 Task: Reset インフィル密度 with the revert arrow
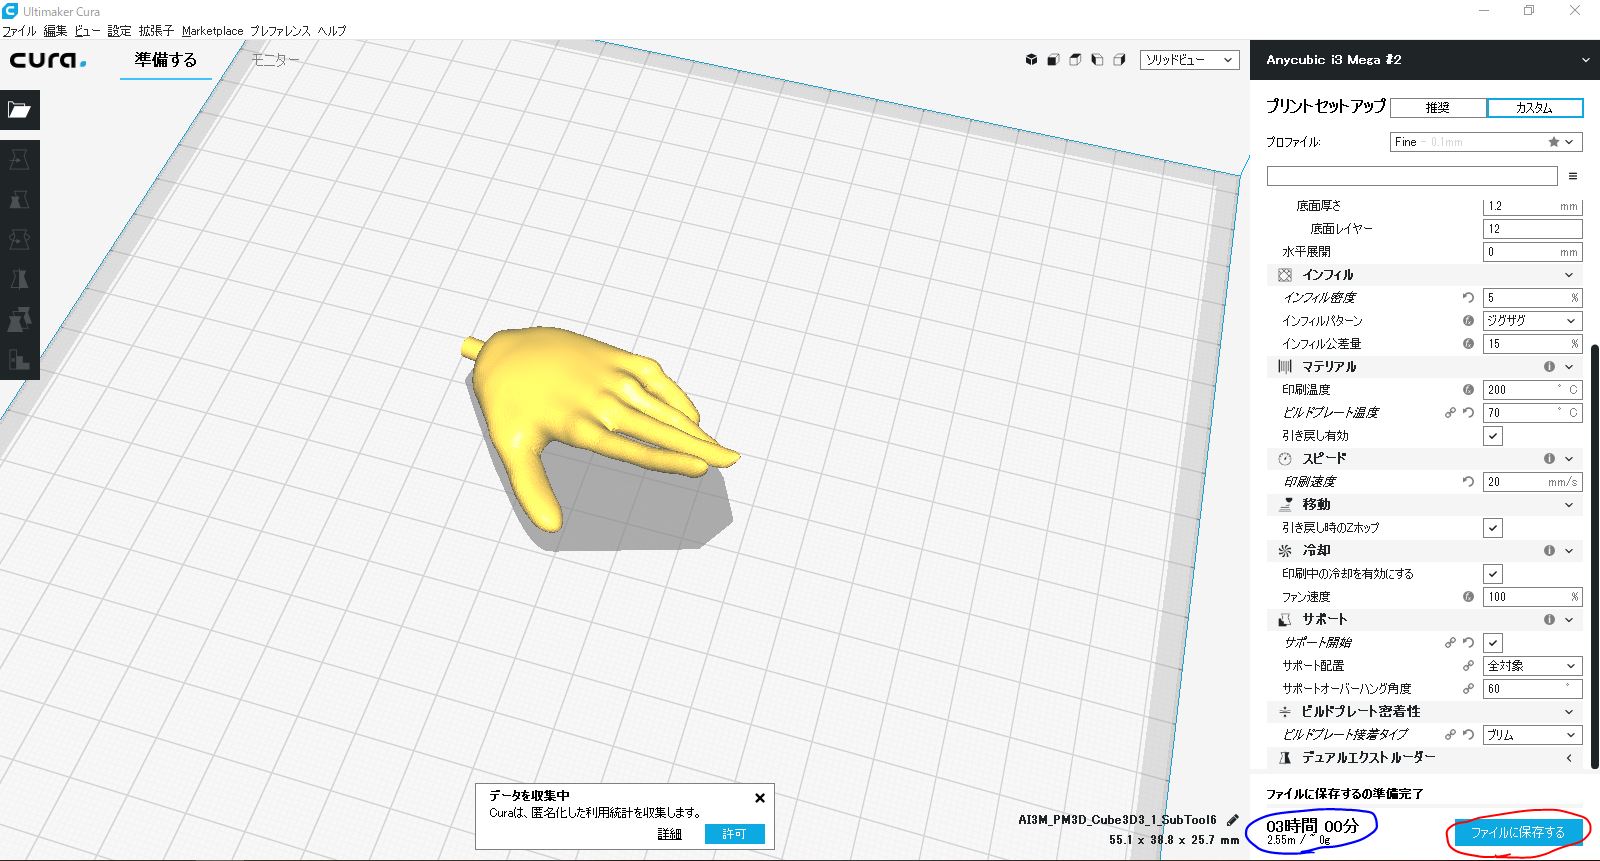[x=1468, y=298]
